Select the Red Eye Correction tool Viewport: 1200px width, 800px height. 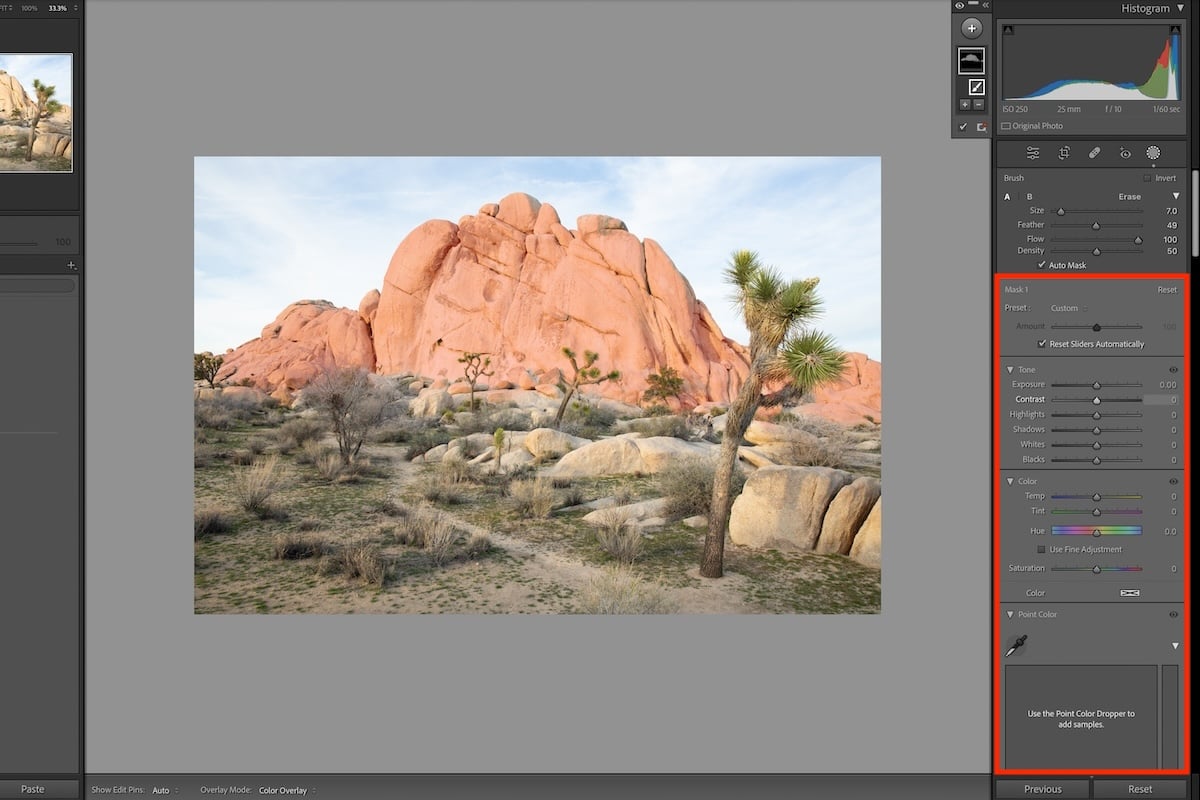coord(1124,152)
